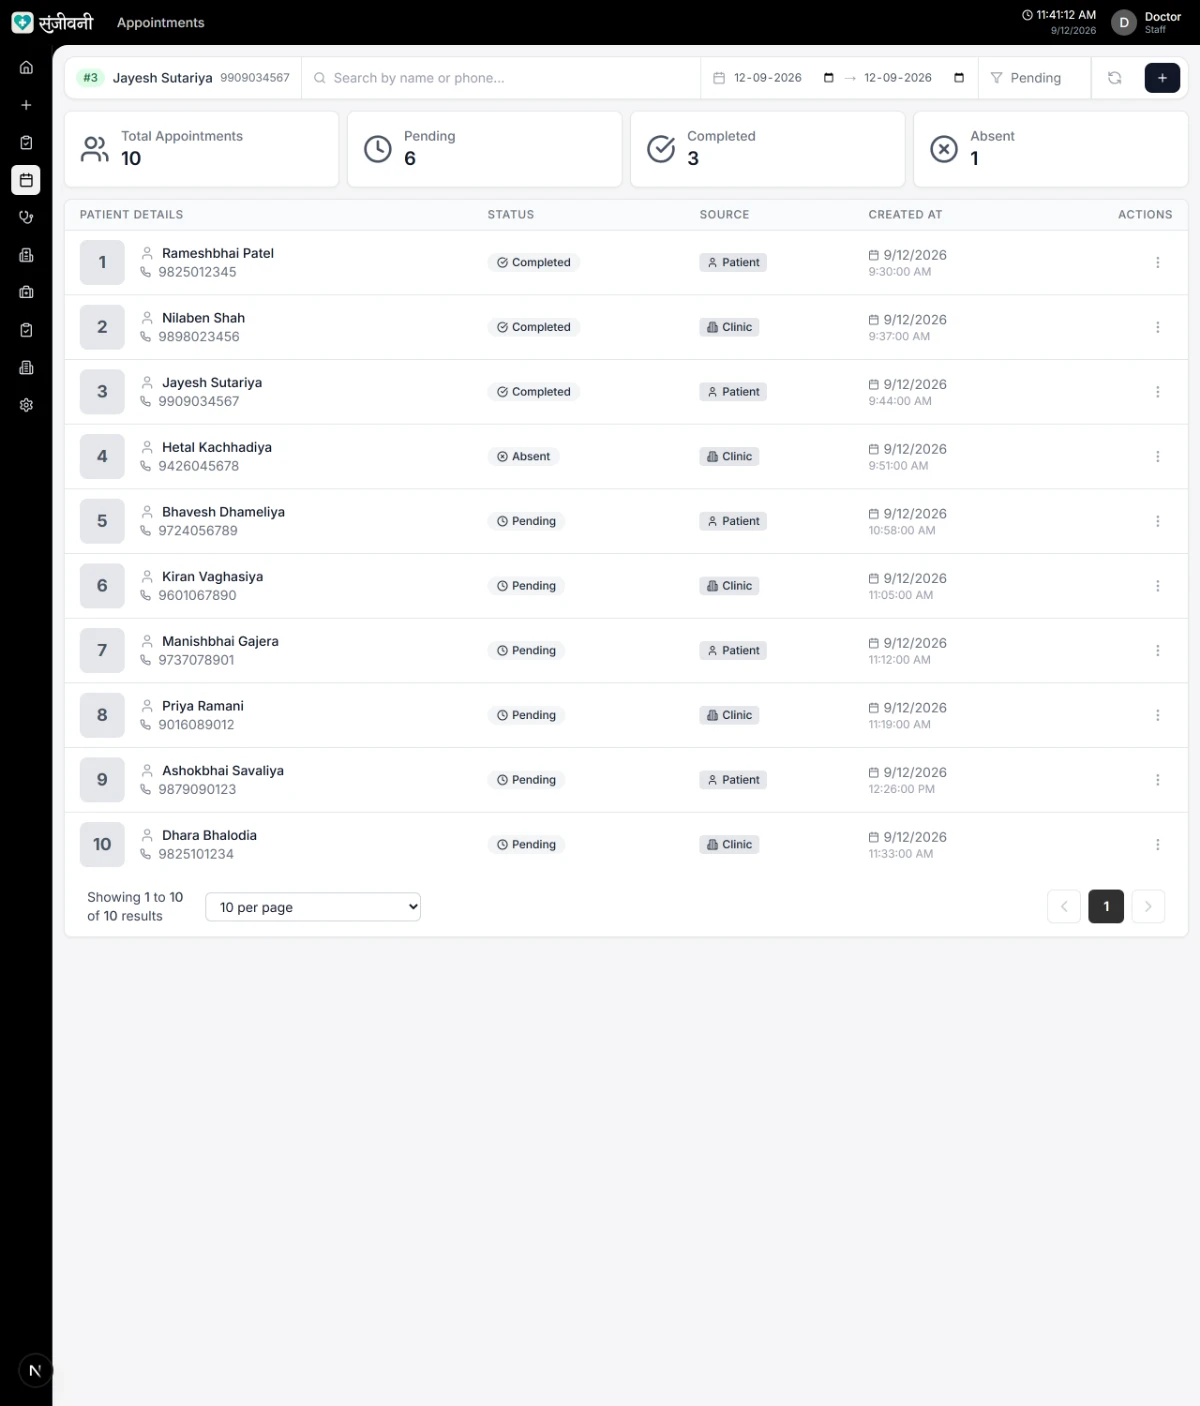Click the D user avatar in header
This screenshot has width=1200, height=1406.
coord(1124,22)
